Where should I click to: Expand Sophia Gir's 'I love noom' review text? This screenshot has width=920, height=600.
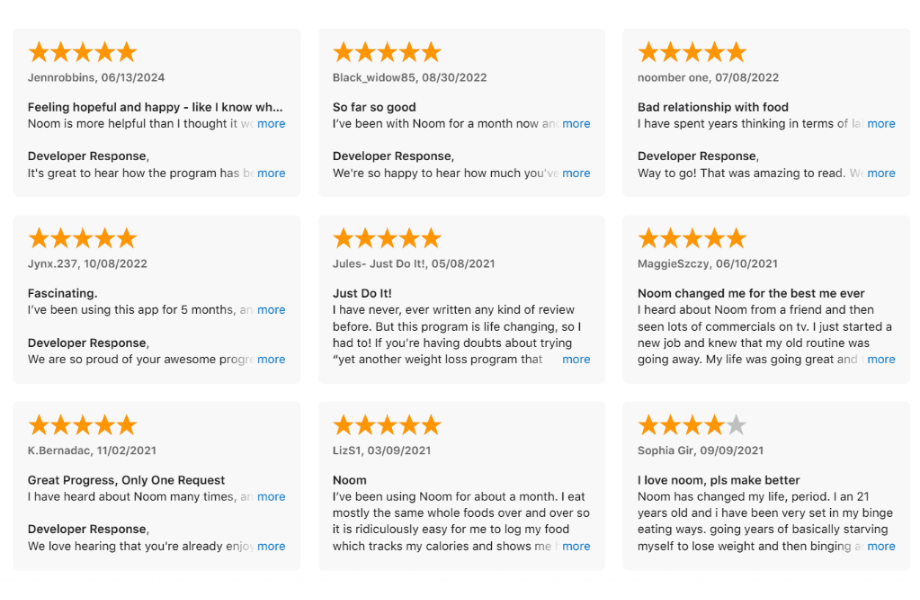(x=881, y=546)
